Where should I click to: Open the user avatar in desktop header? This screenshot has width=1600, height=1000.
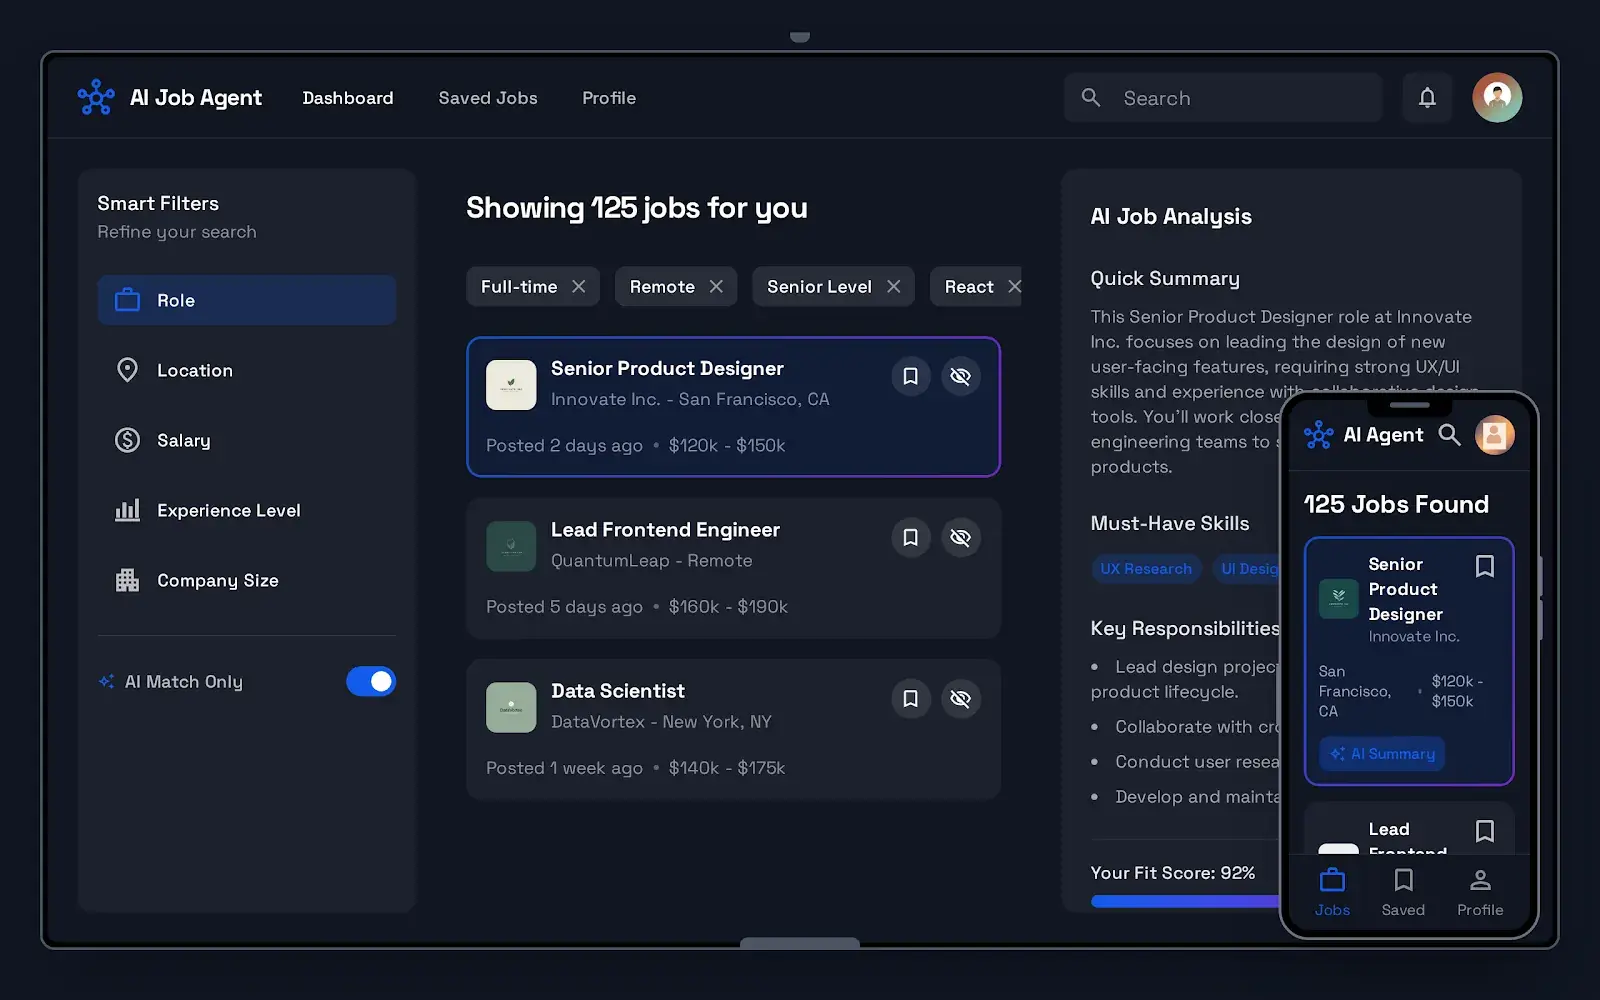1497,97
